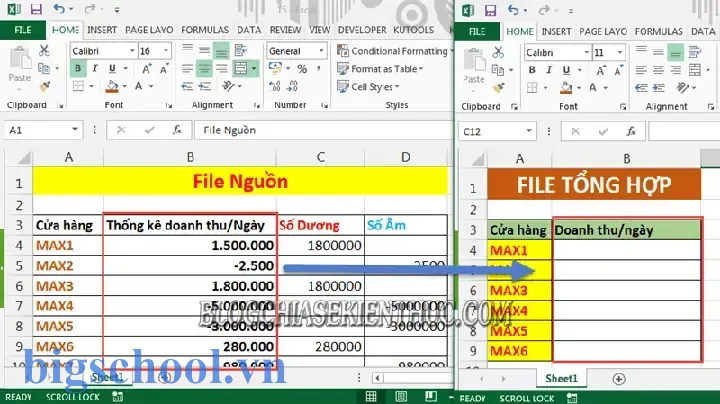Click Percent Style in Number group
Image resolution: width=720 pixels, height=404 pixels.
coord(302,69)
